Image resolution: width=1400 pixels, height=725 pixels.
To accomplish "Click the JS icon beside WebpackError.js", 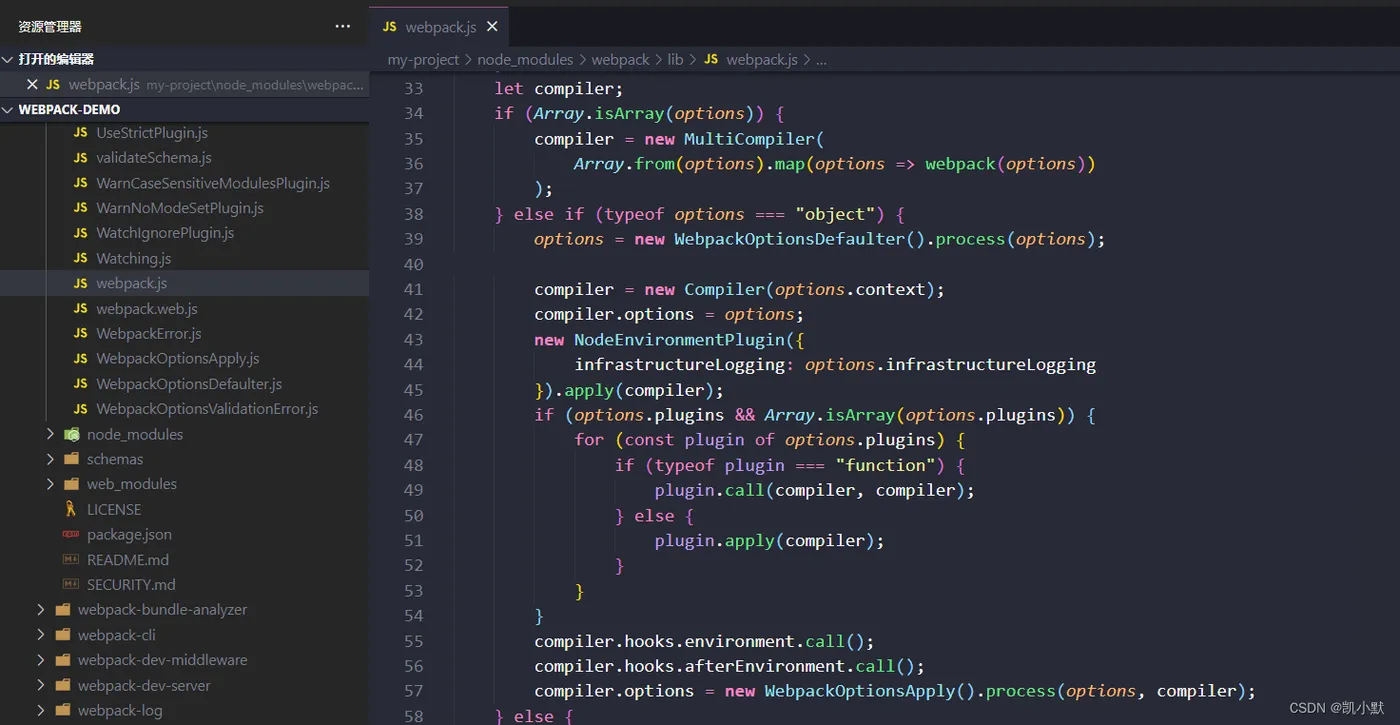I will [80, 334].
